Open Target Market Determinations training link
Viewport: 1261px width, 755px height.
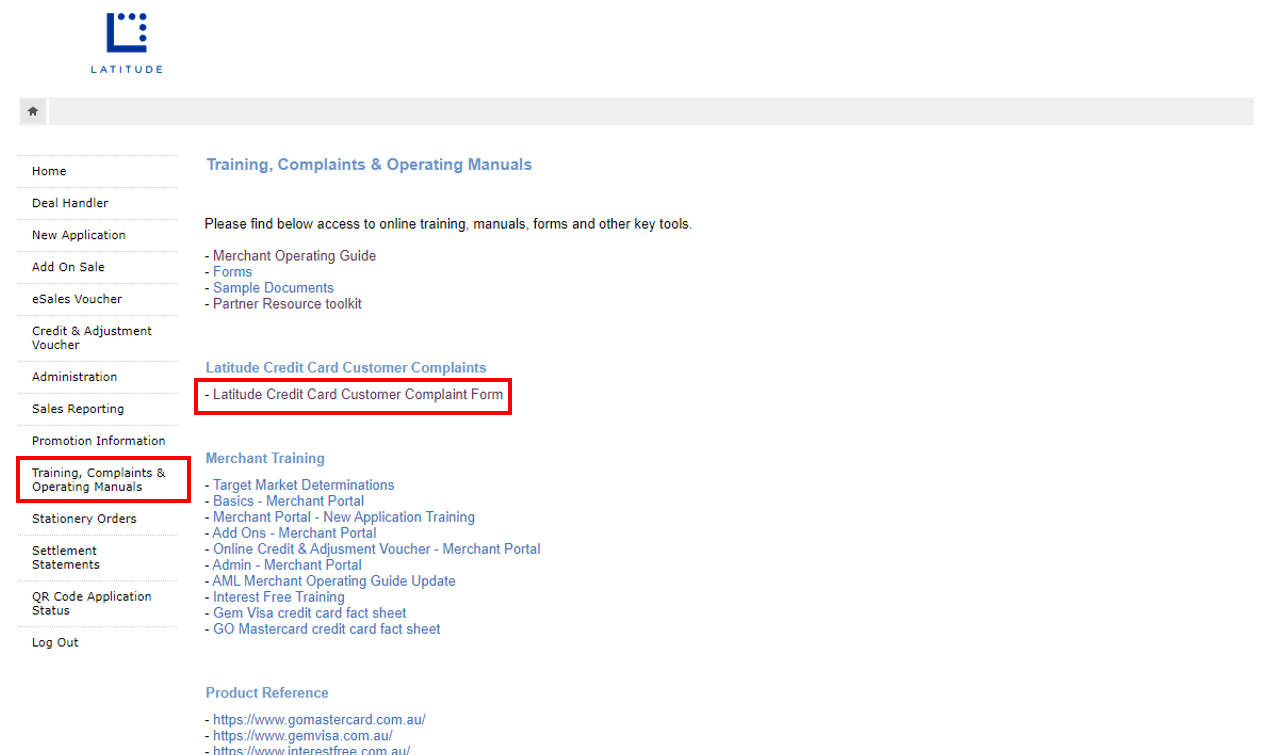point(303,485)
